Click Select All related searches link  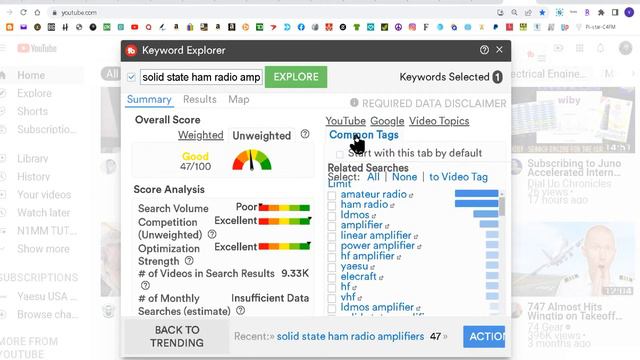[x=373, y=177]
